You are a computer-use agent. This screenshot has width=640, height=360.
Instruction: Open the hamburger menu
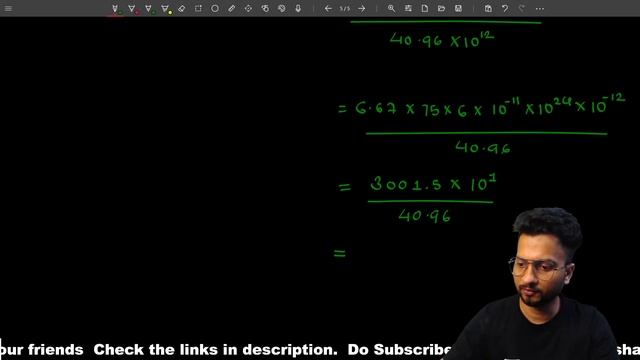tap(8, 8)
